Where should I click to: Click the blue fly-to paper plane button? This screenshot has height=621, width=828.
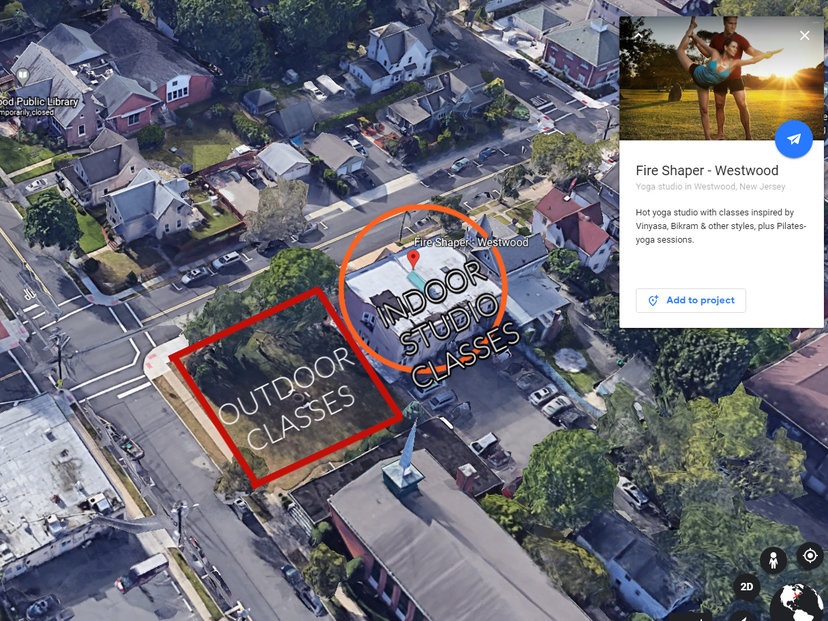coord(793,139)
